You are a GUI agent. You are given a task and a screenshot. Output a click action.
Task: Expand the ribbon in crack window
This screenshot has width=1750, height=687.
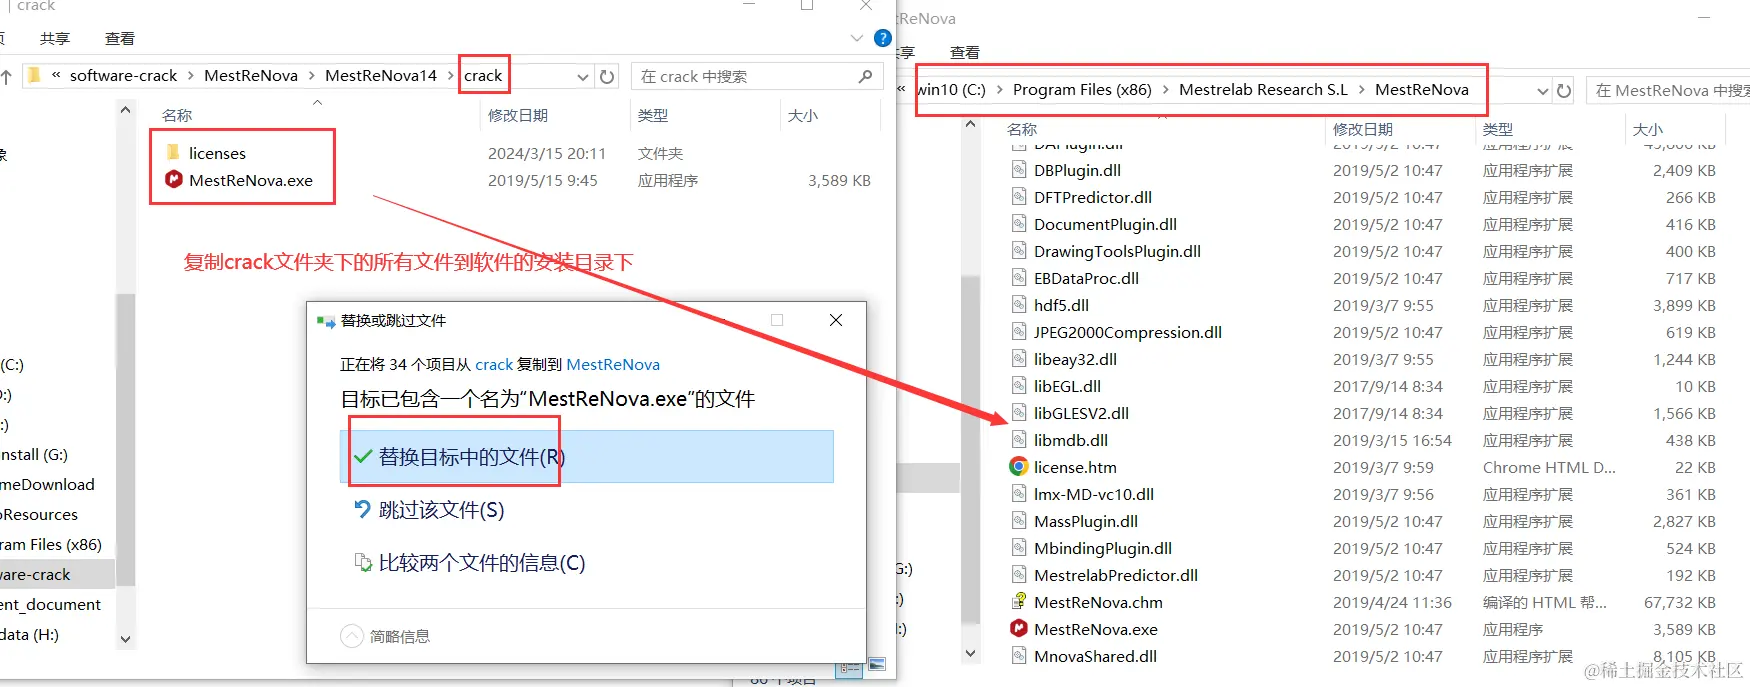coord(856,38)
